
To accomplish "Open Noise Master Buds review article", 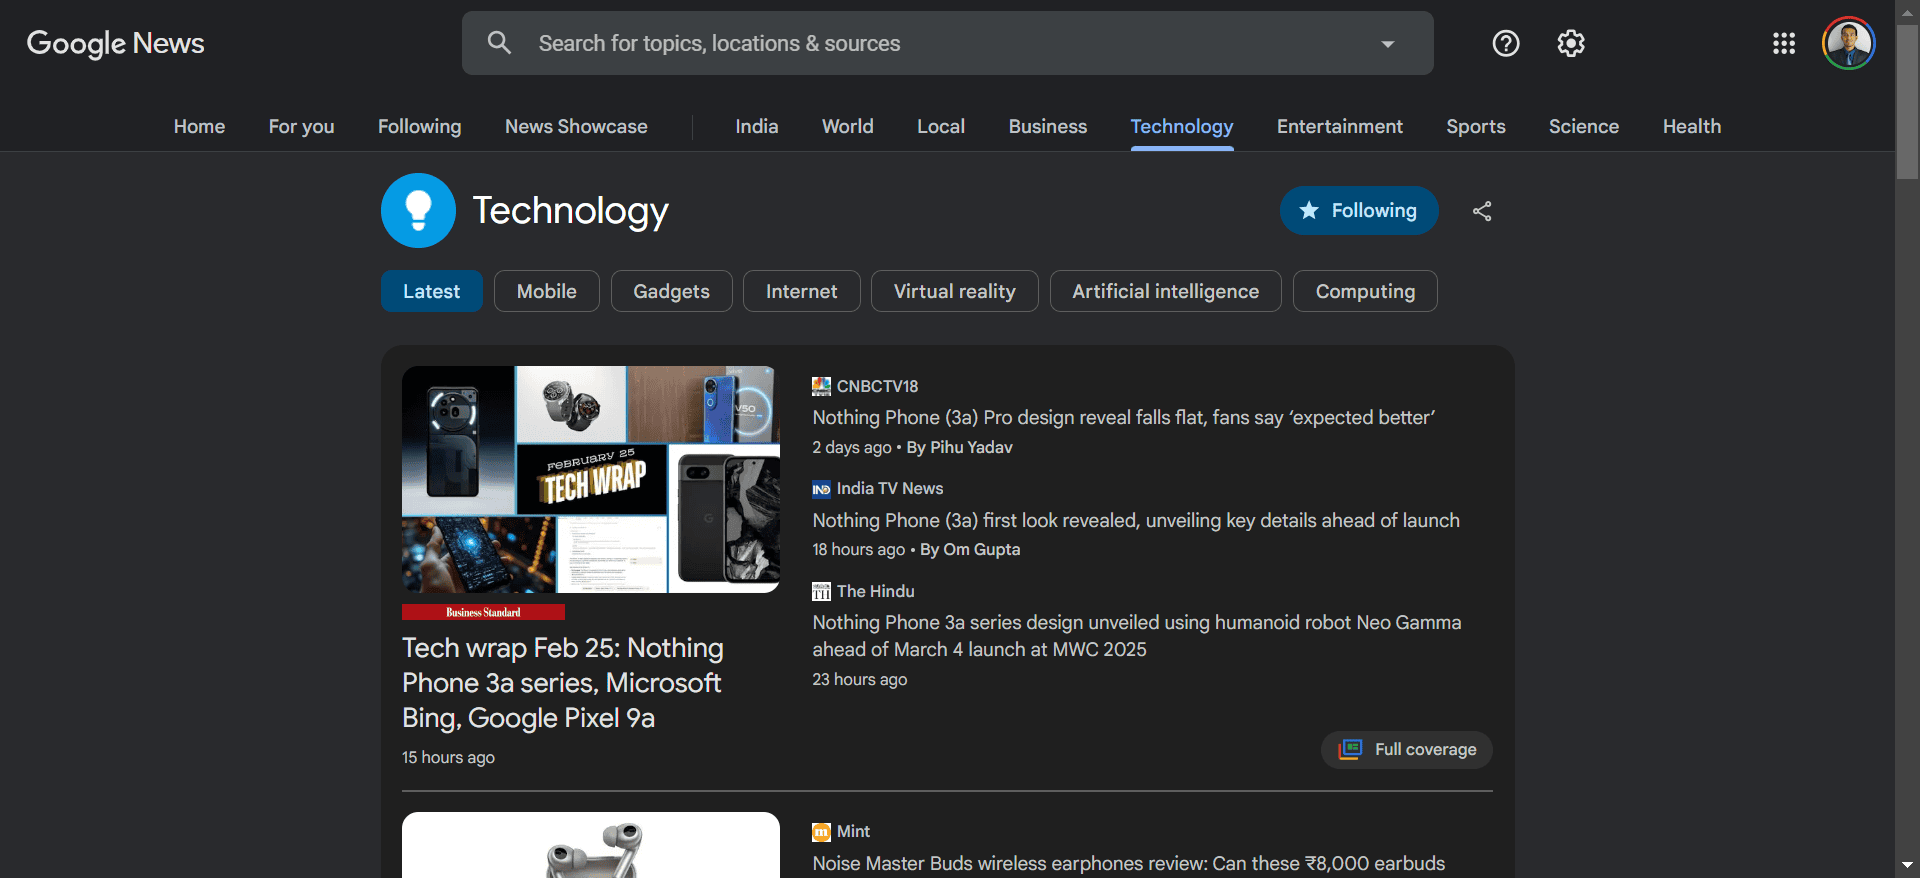I will click(x=1128, y=864).
